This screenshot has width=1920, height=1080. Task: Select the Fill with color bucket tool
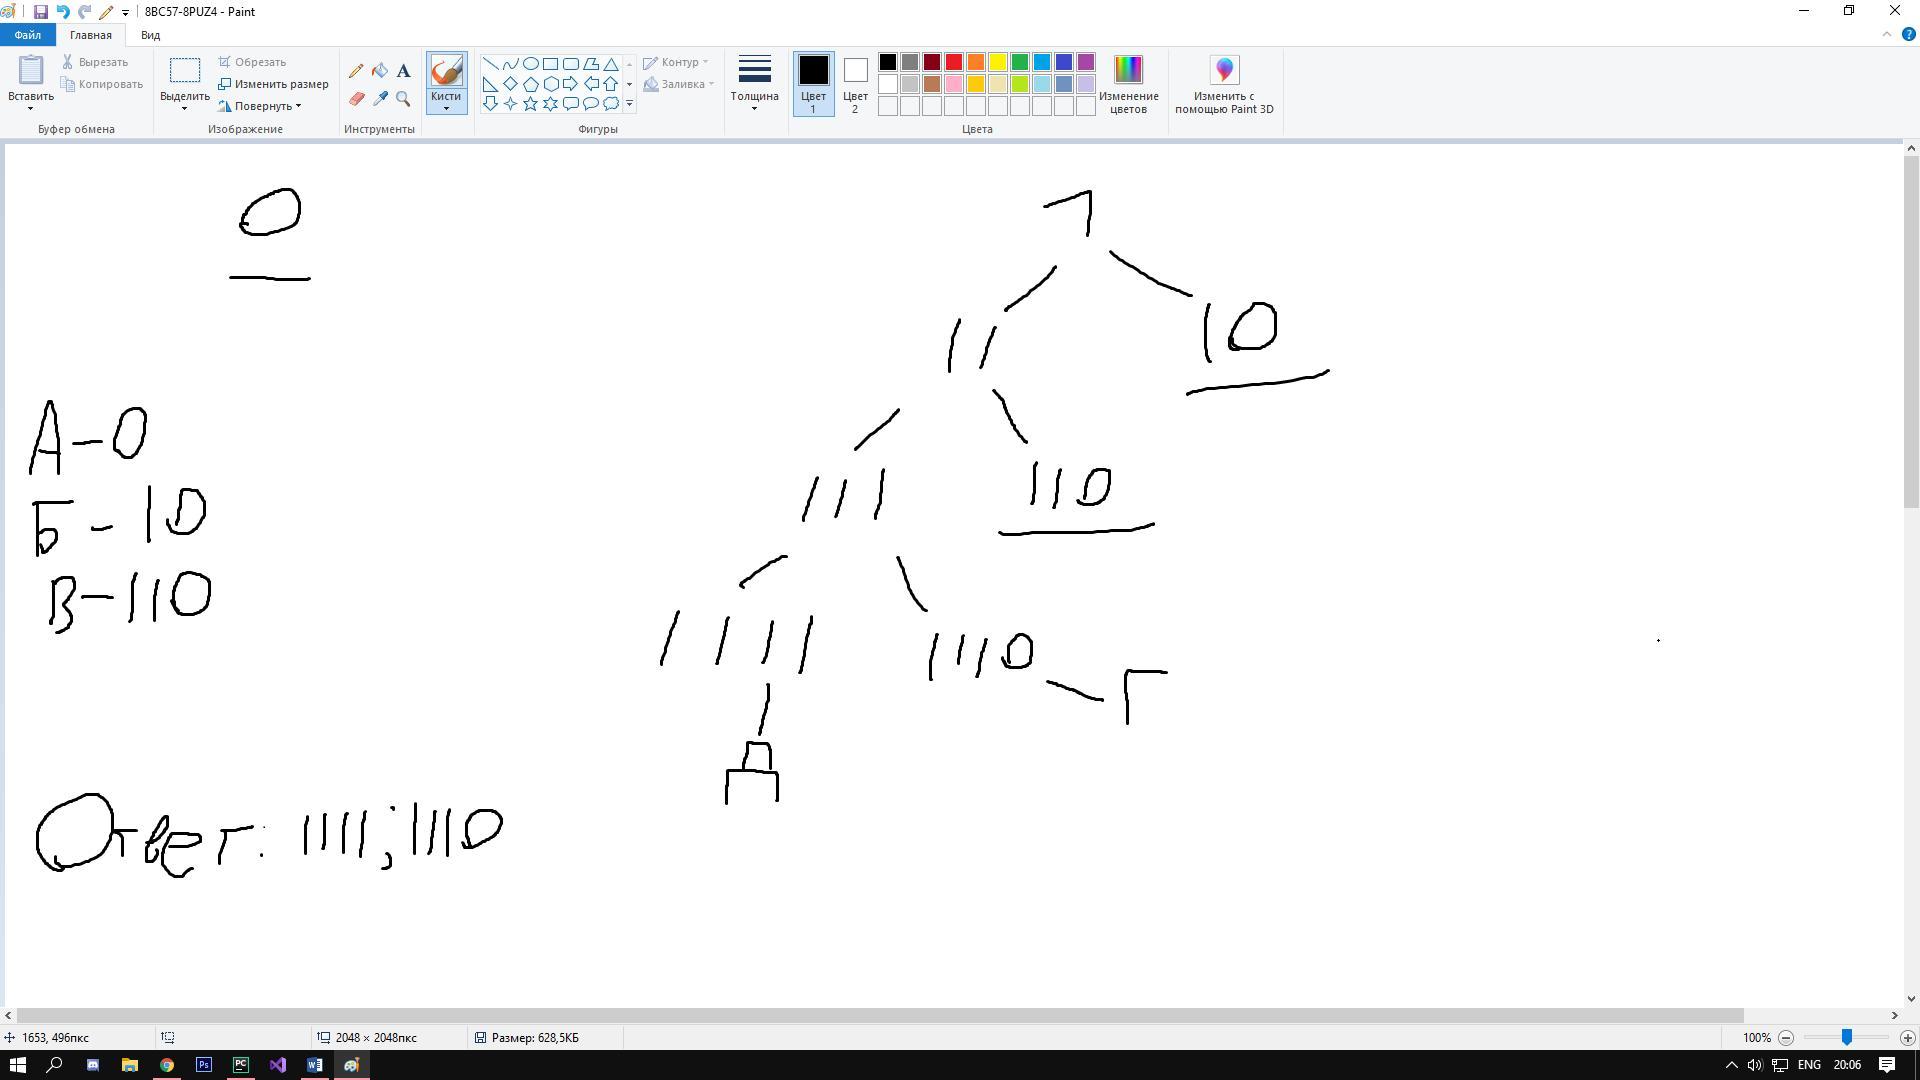click(x=380, y=71)
